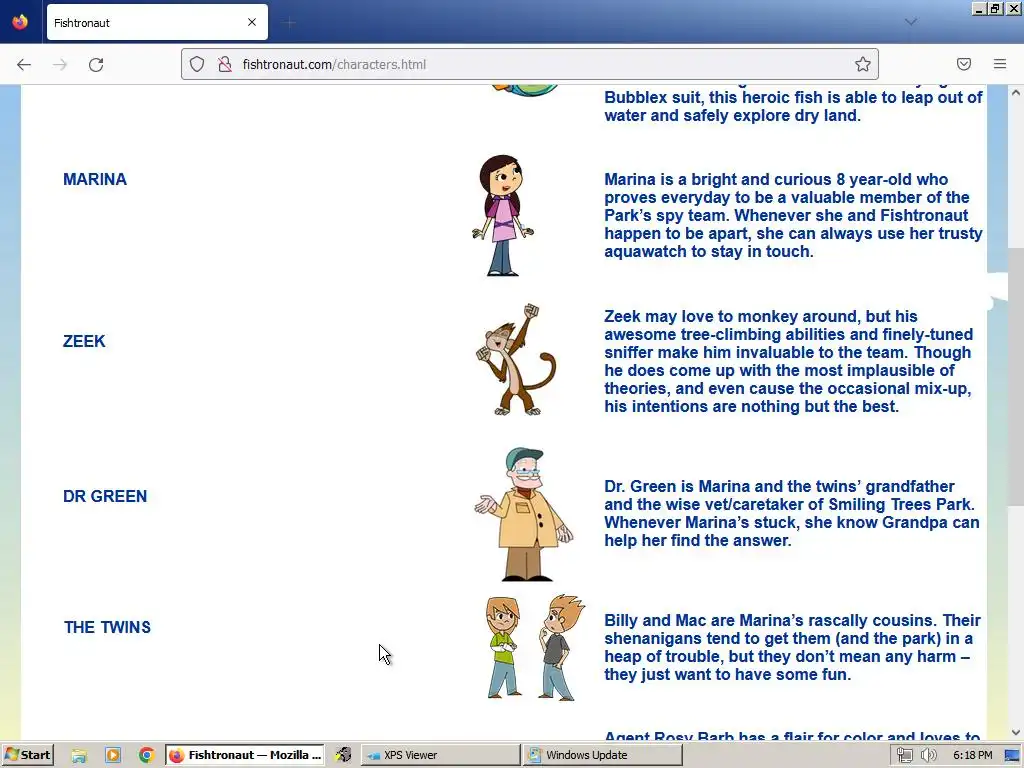The image size is (1024, 768).
Task: Click the Firefox logo in the title bar
Action: pos(20,22)
